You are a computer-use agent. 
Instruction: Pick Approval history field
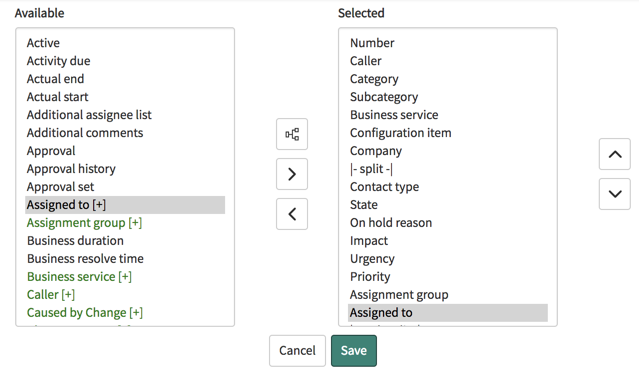pyautogui.click(x=125, y=169)
